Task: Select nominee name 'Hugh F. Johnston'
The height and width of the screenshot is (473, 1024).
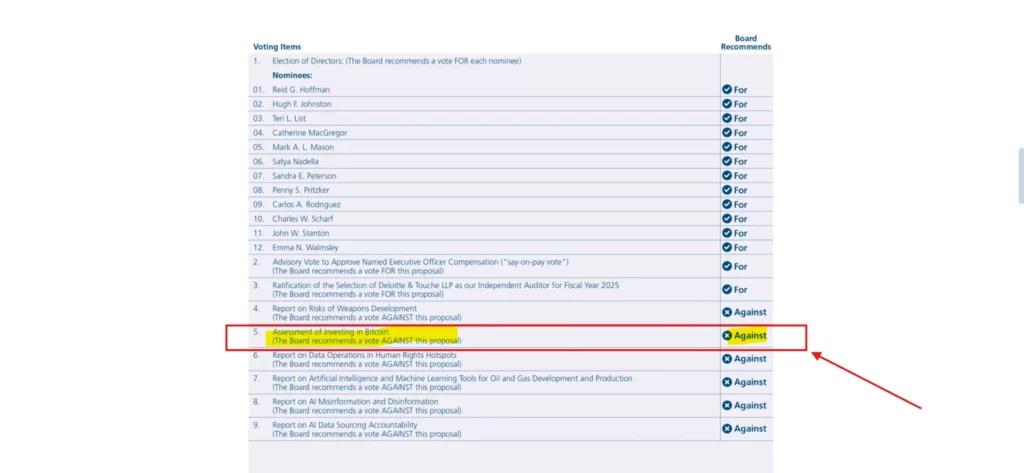Action: [x=302, y=104]
